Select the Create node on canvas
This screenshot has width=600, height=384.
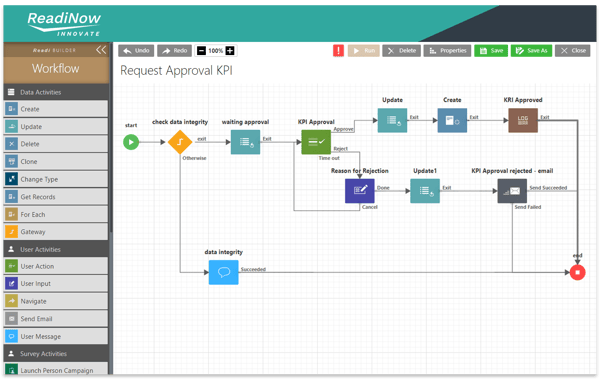point(452,120)
